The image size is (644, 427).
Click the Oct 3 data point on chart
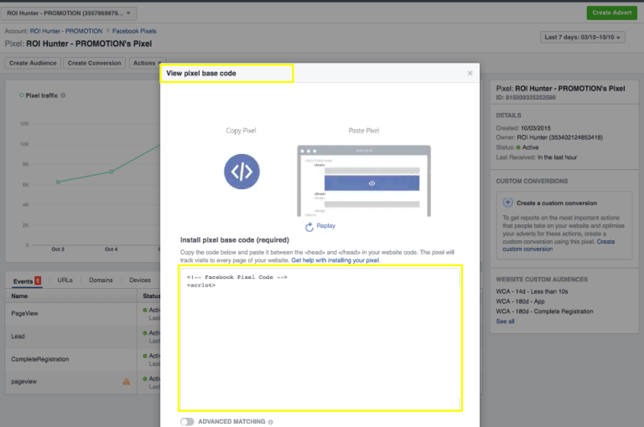[x=58, y=182]
